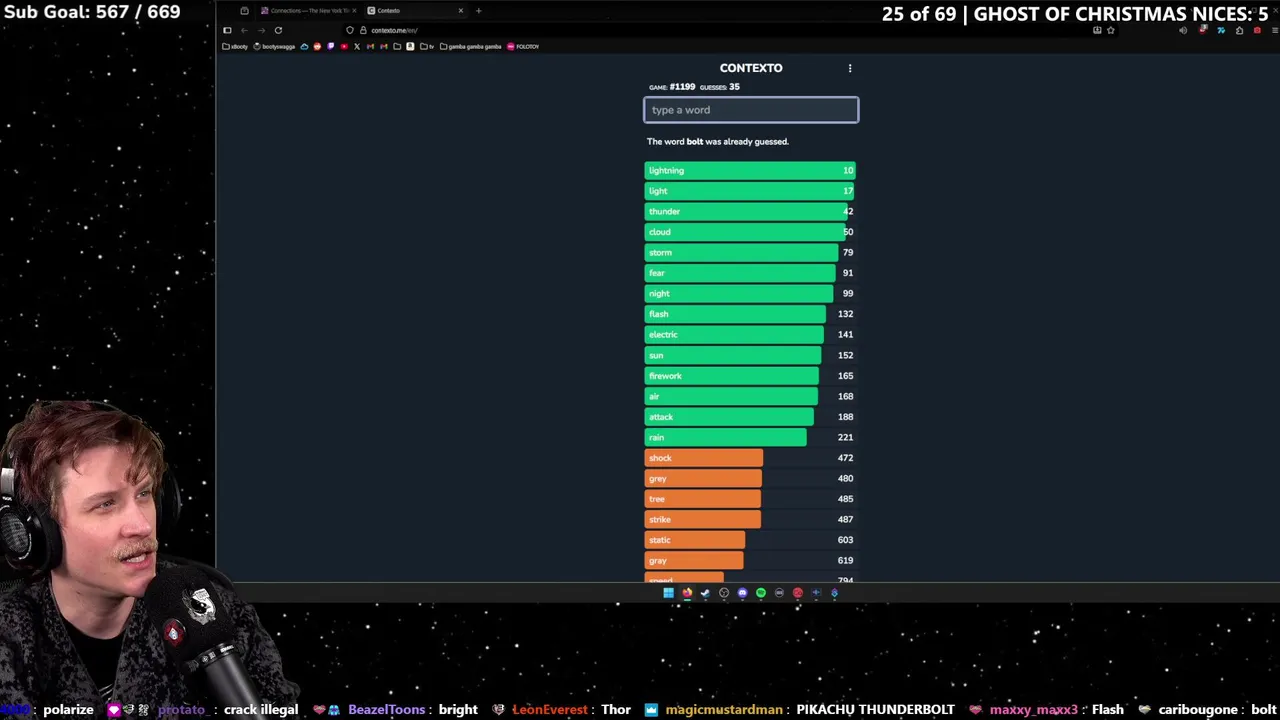Viewport: 1280px width, 720px height.
Task: Click the Windows Start button in taskbar
Action: tap(669, 593)
